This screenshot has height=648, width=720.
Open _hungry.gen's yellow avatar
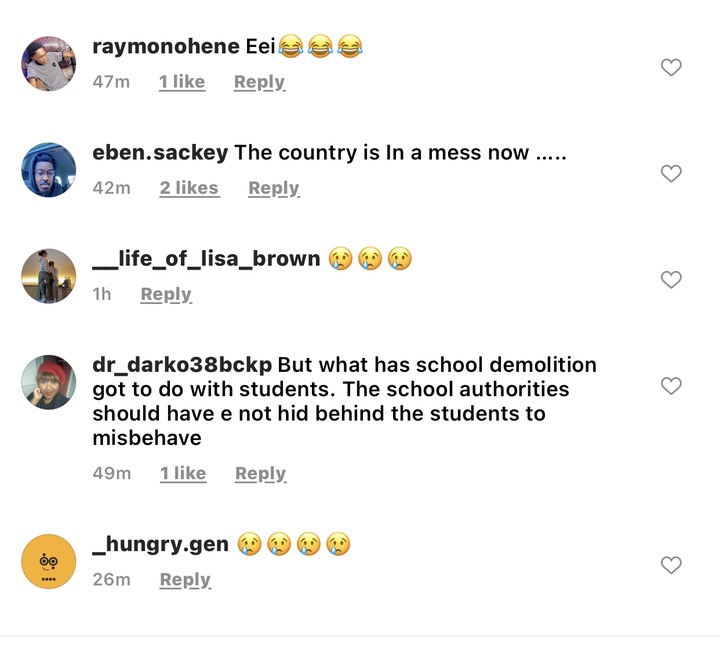pyautogui.click(x=49, y=561)
